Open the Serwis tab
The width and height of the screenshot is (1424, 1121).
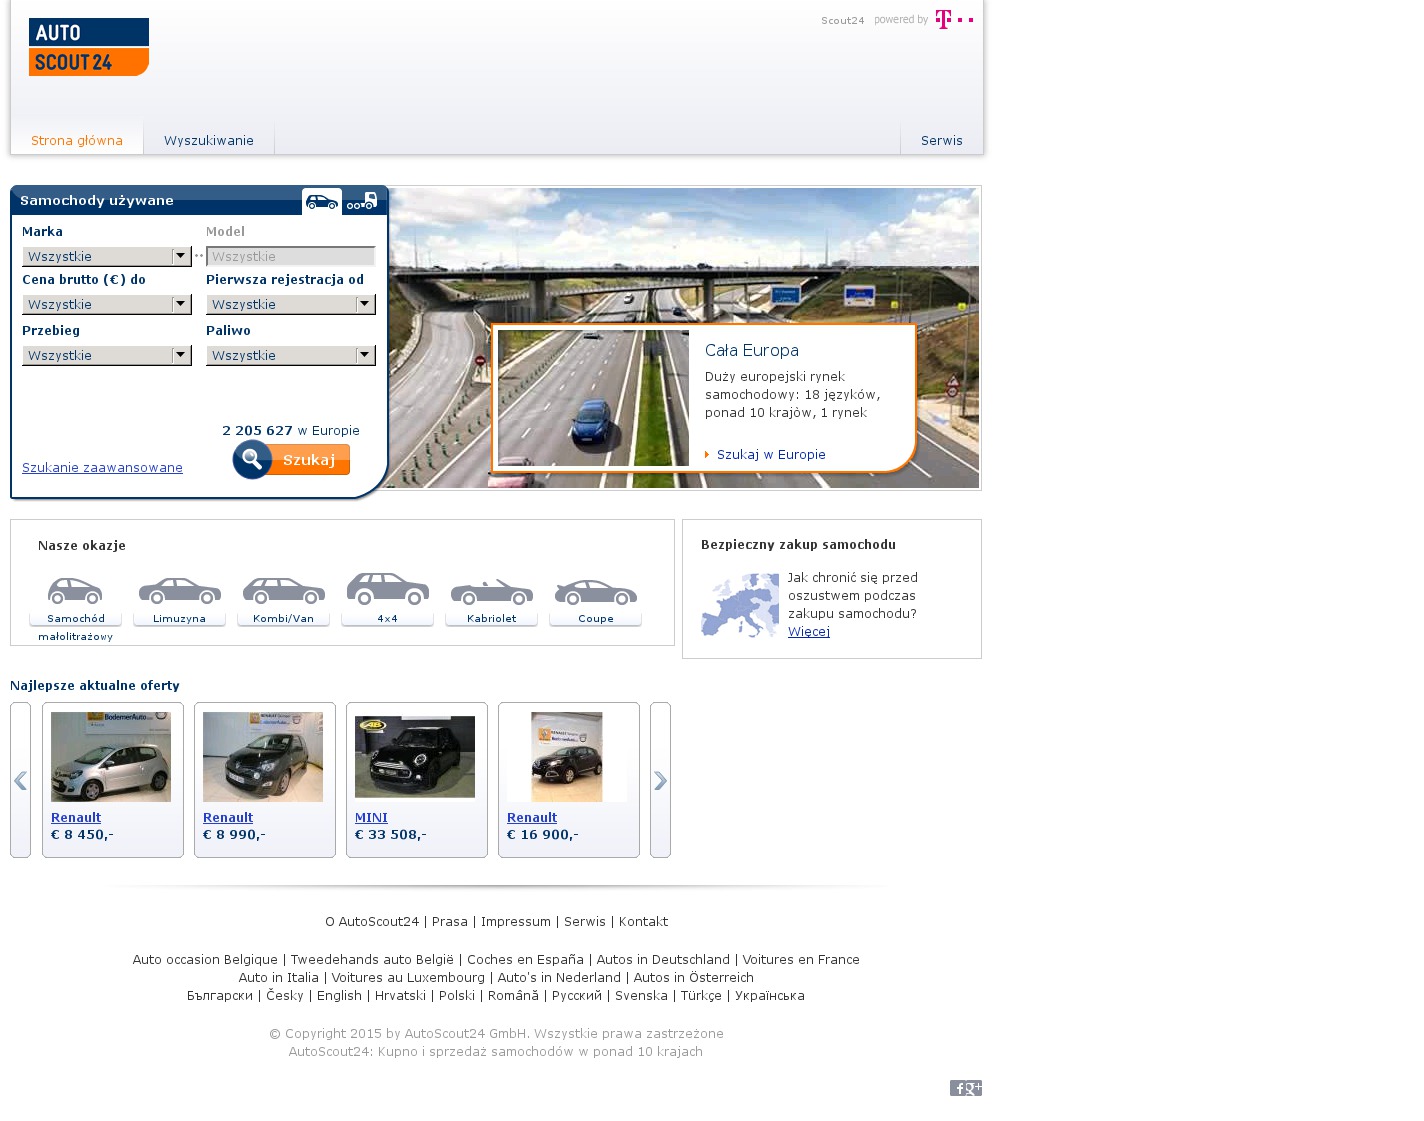point(941,141)
